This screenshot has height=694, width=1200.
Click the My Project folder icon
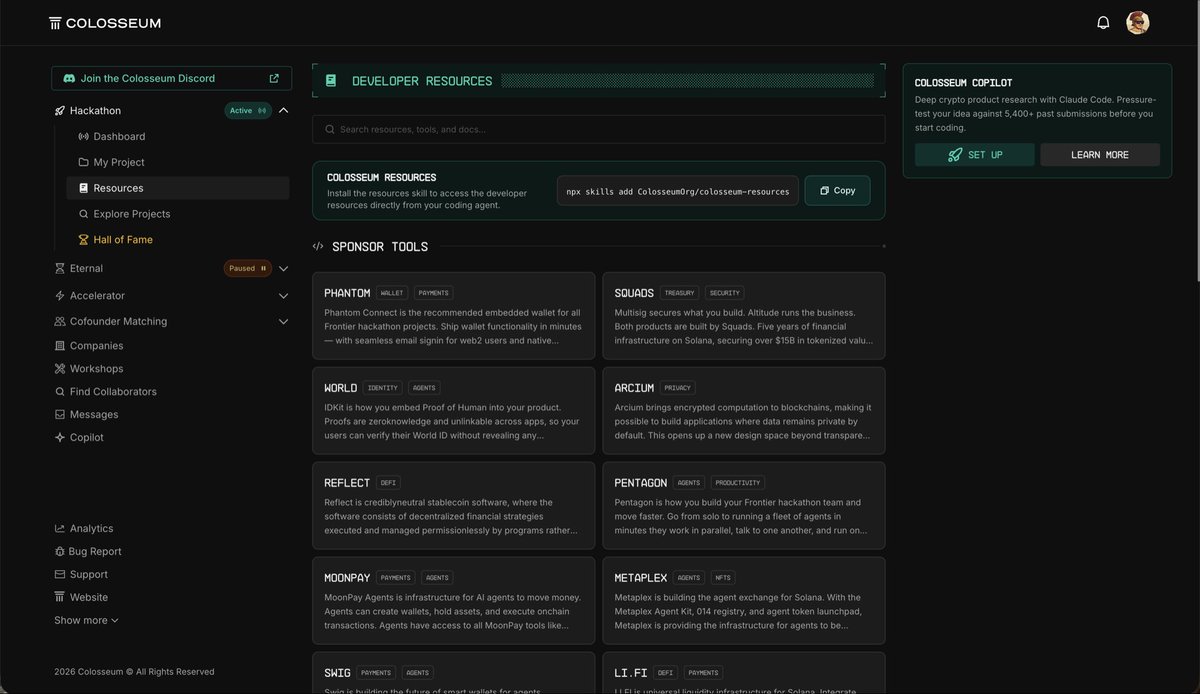point(84,162)
